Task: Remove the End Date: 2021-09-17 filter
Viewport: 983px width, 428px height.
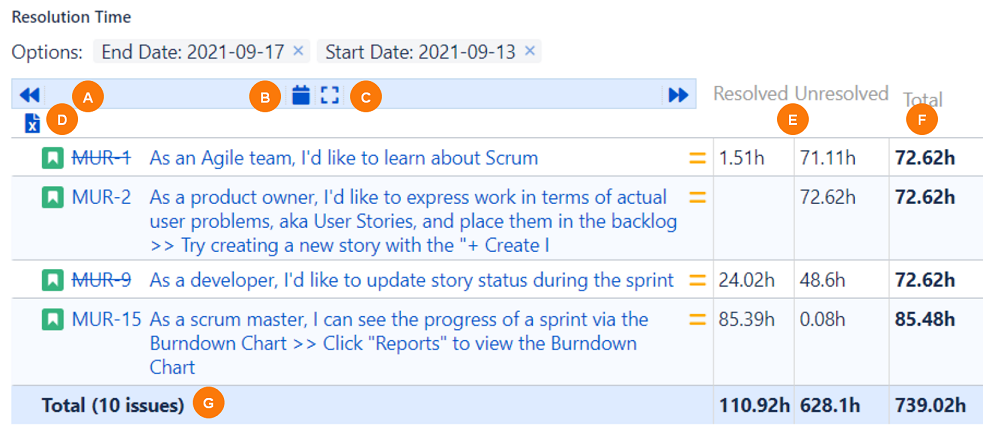Action: pyautogui.click(x=299, y=51)
